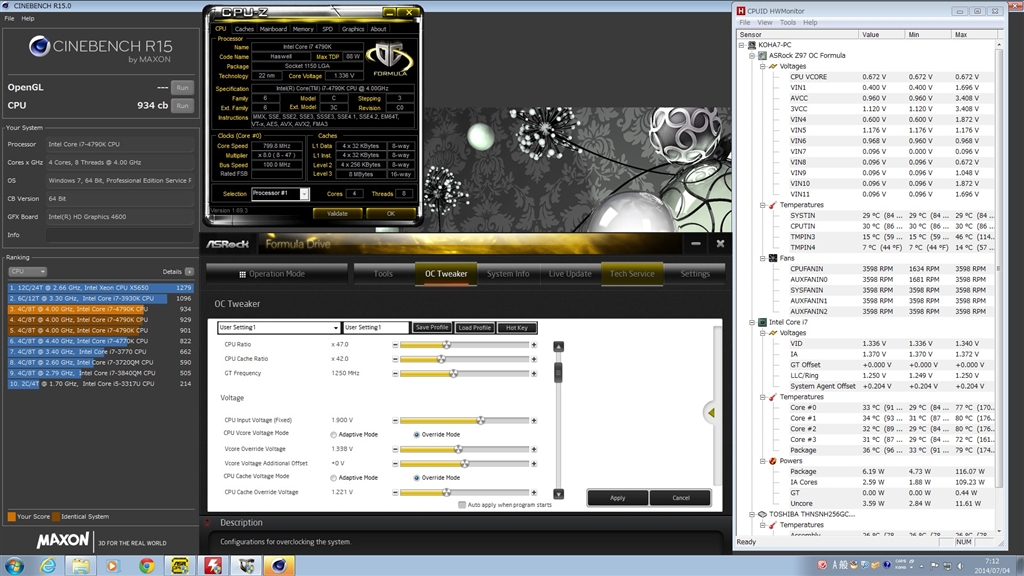This screenshot has height=576, width=1024.
Task: Select Override Mode for CPU Cache Voltage
Action: 417,478
